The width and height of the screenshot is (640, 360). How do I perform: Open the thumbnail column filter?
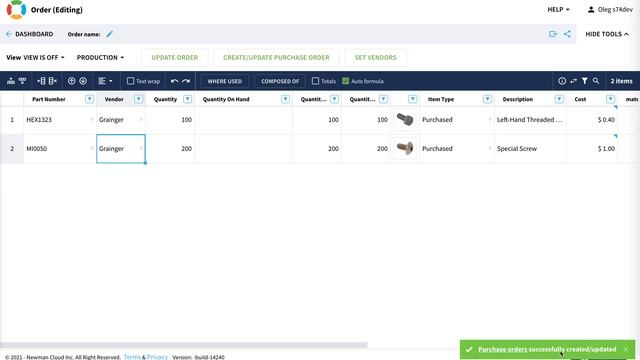[x=413, y=99]
